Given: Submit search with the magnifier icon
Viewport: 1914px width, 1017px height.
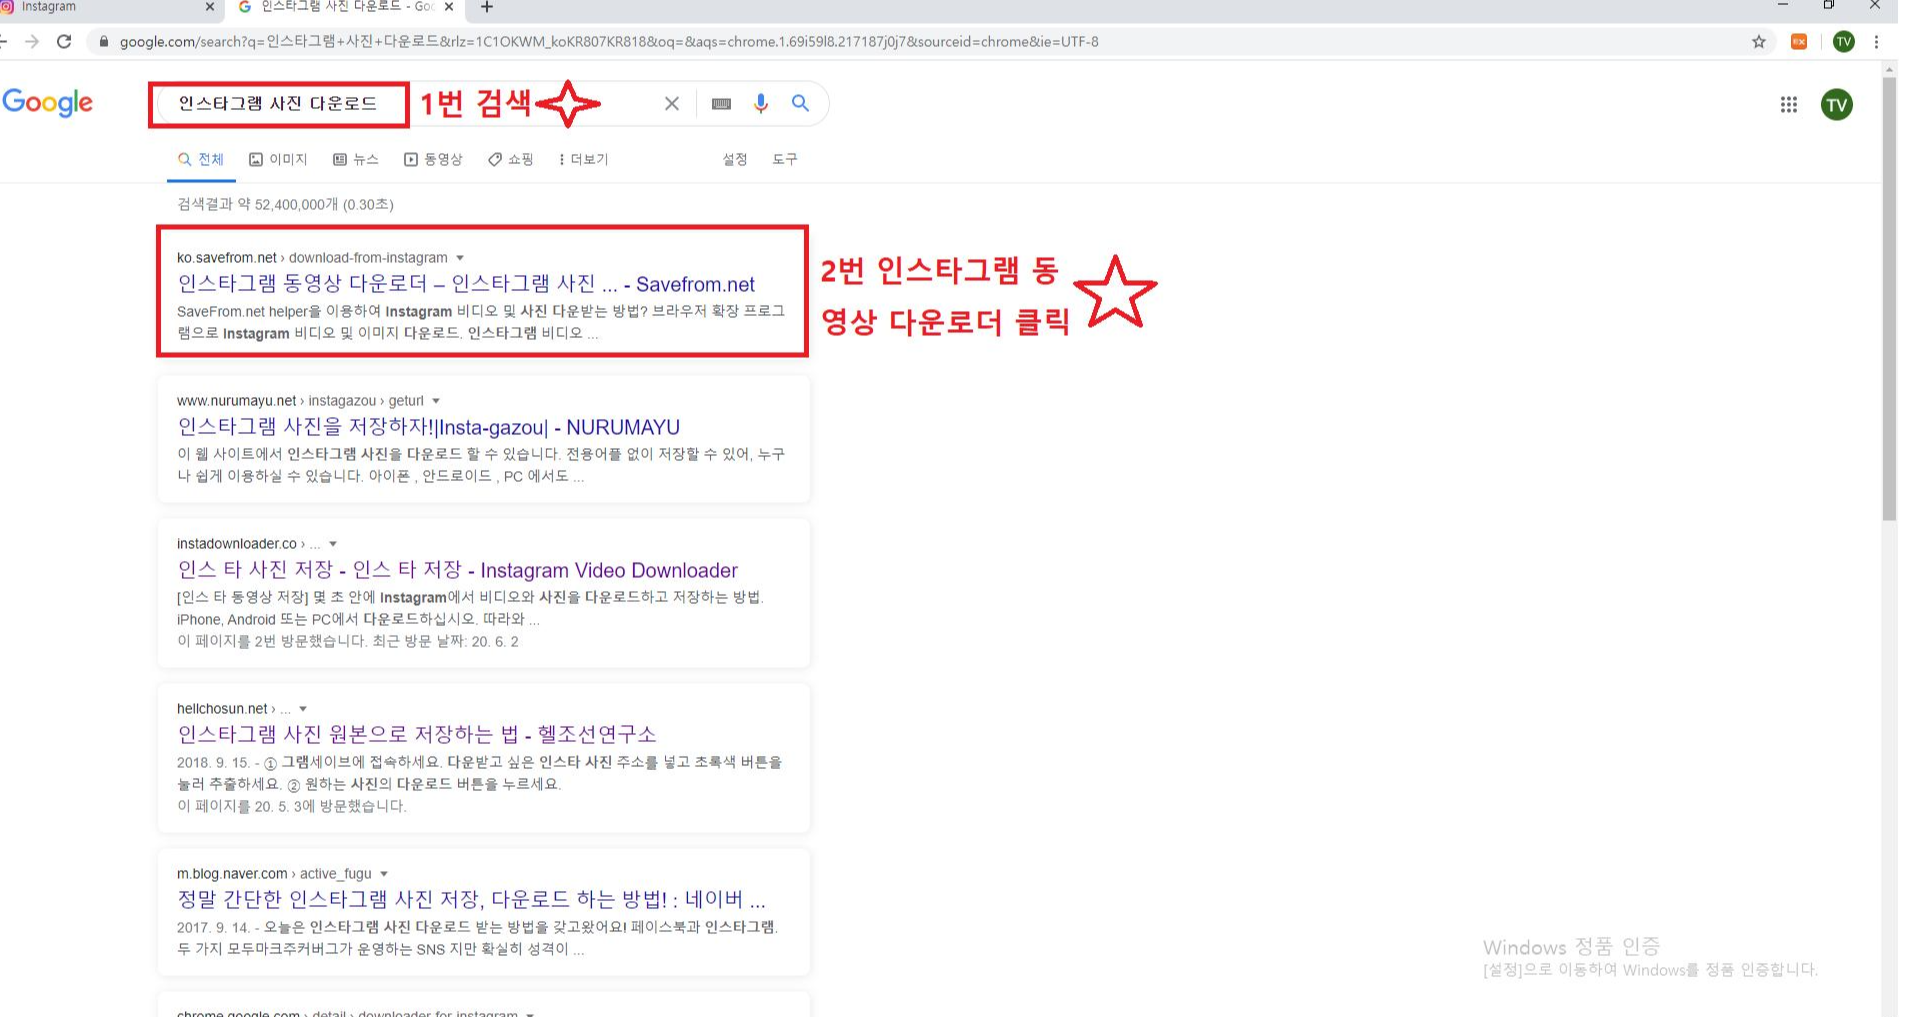Looking at the screenshot, I should point(800,103).
